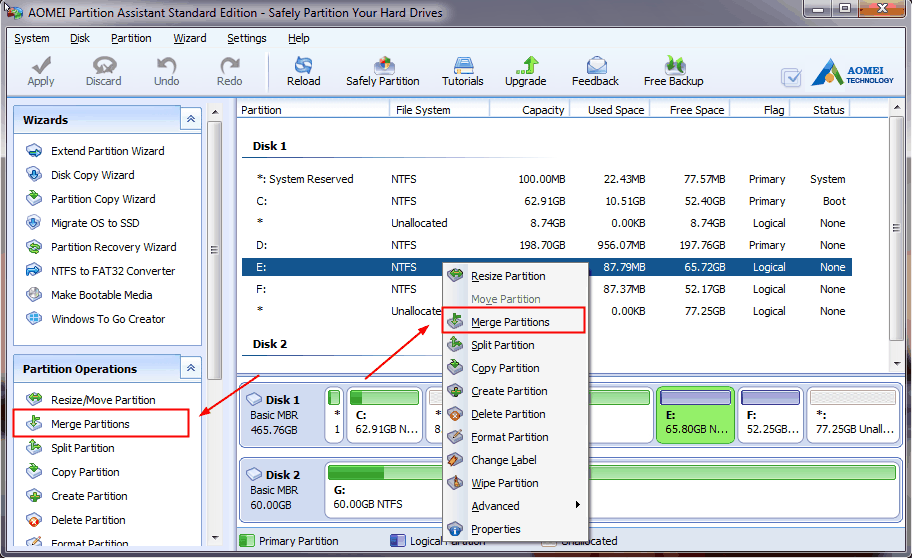
Task: Launch the Extend Partition Wizard
Action: [95, 151]
